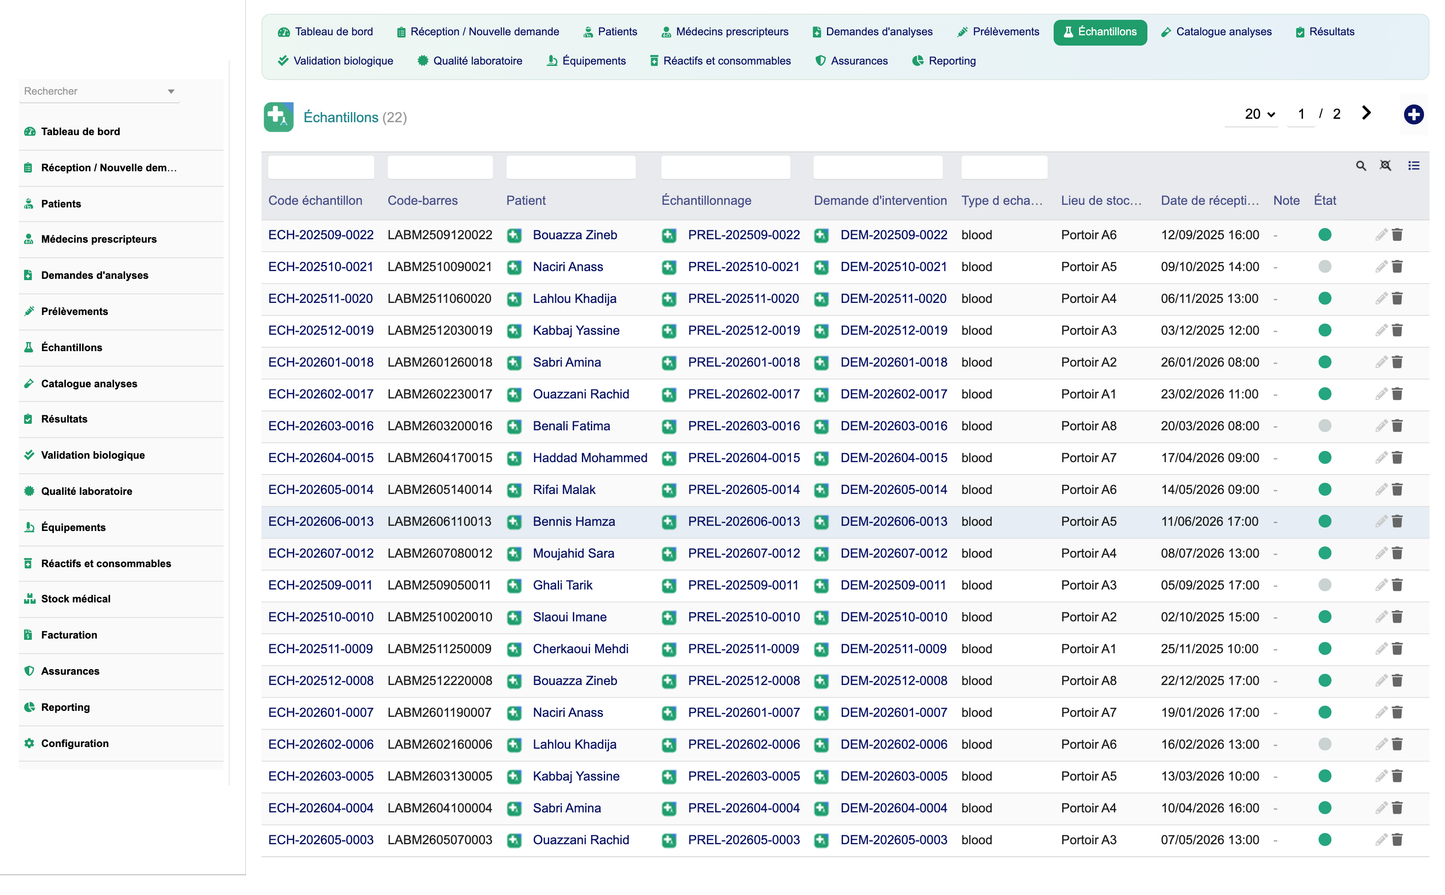Open patient link Haddad Mohammed
The height and width of the screenshot is (895, 1445).
click(590, 458)
